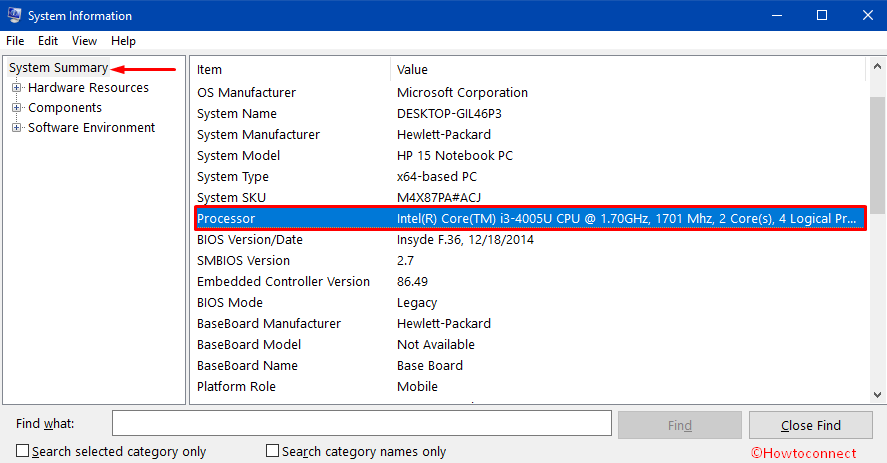Enable Search selected category only checkbox
The height and width of the screenshot is (463, 887).
(23, 451)
